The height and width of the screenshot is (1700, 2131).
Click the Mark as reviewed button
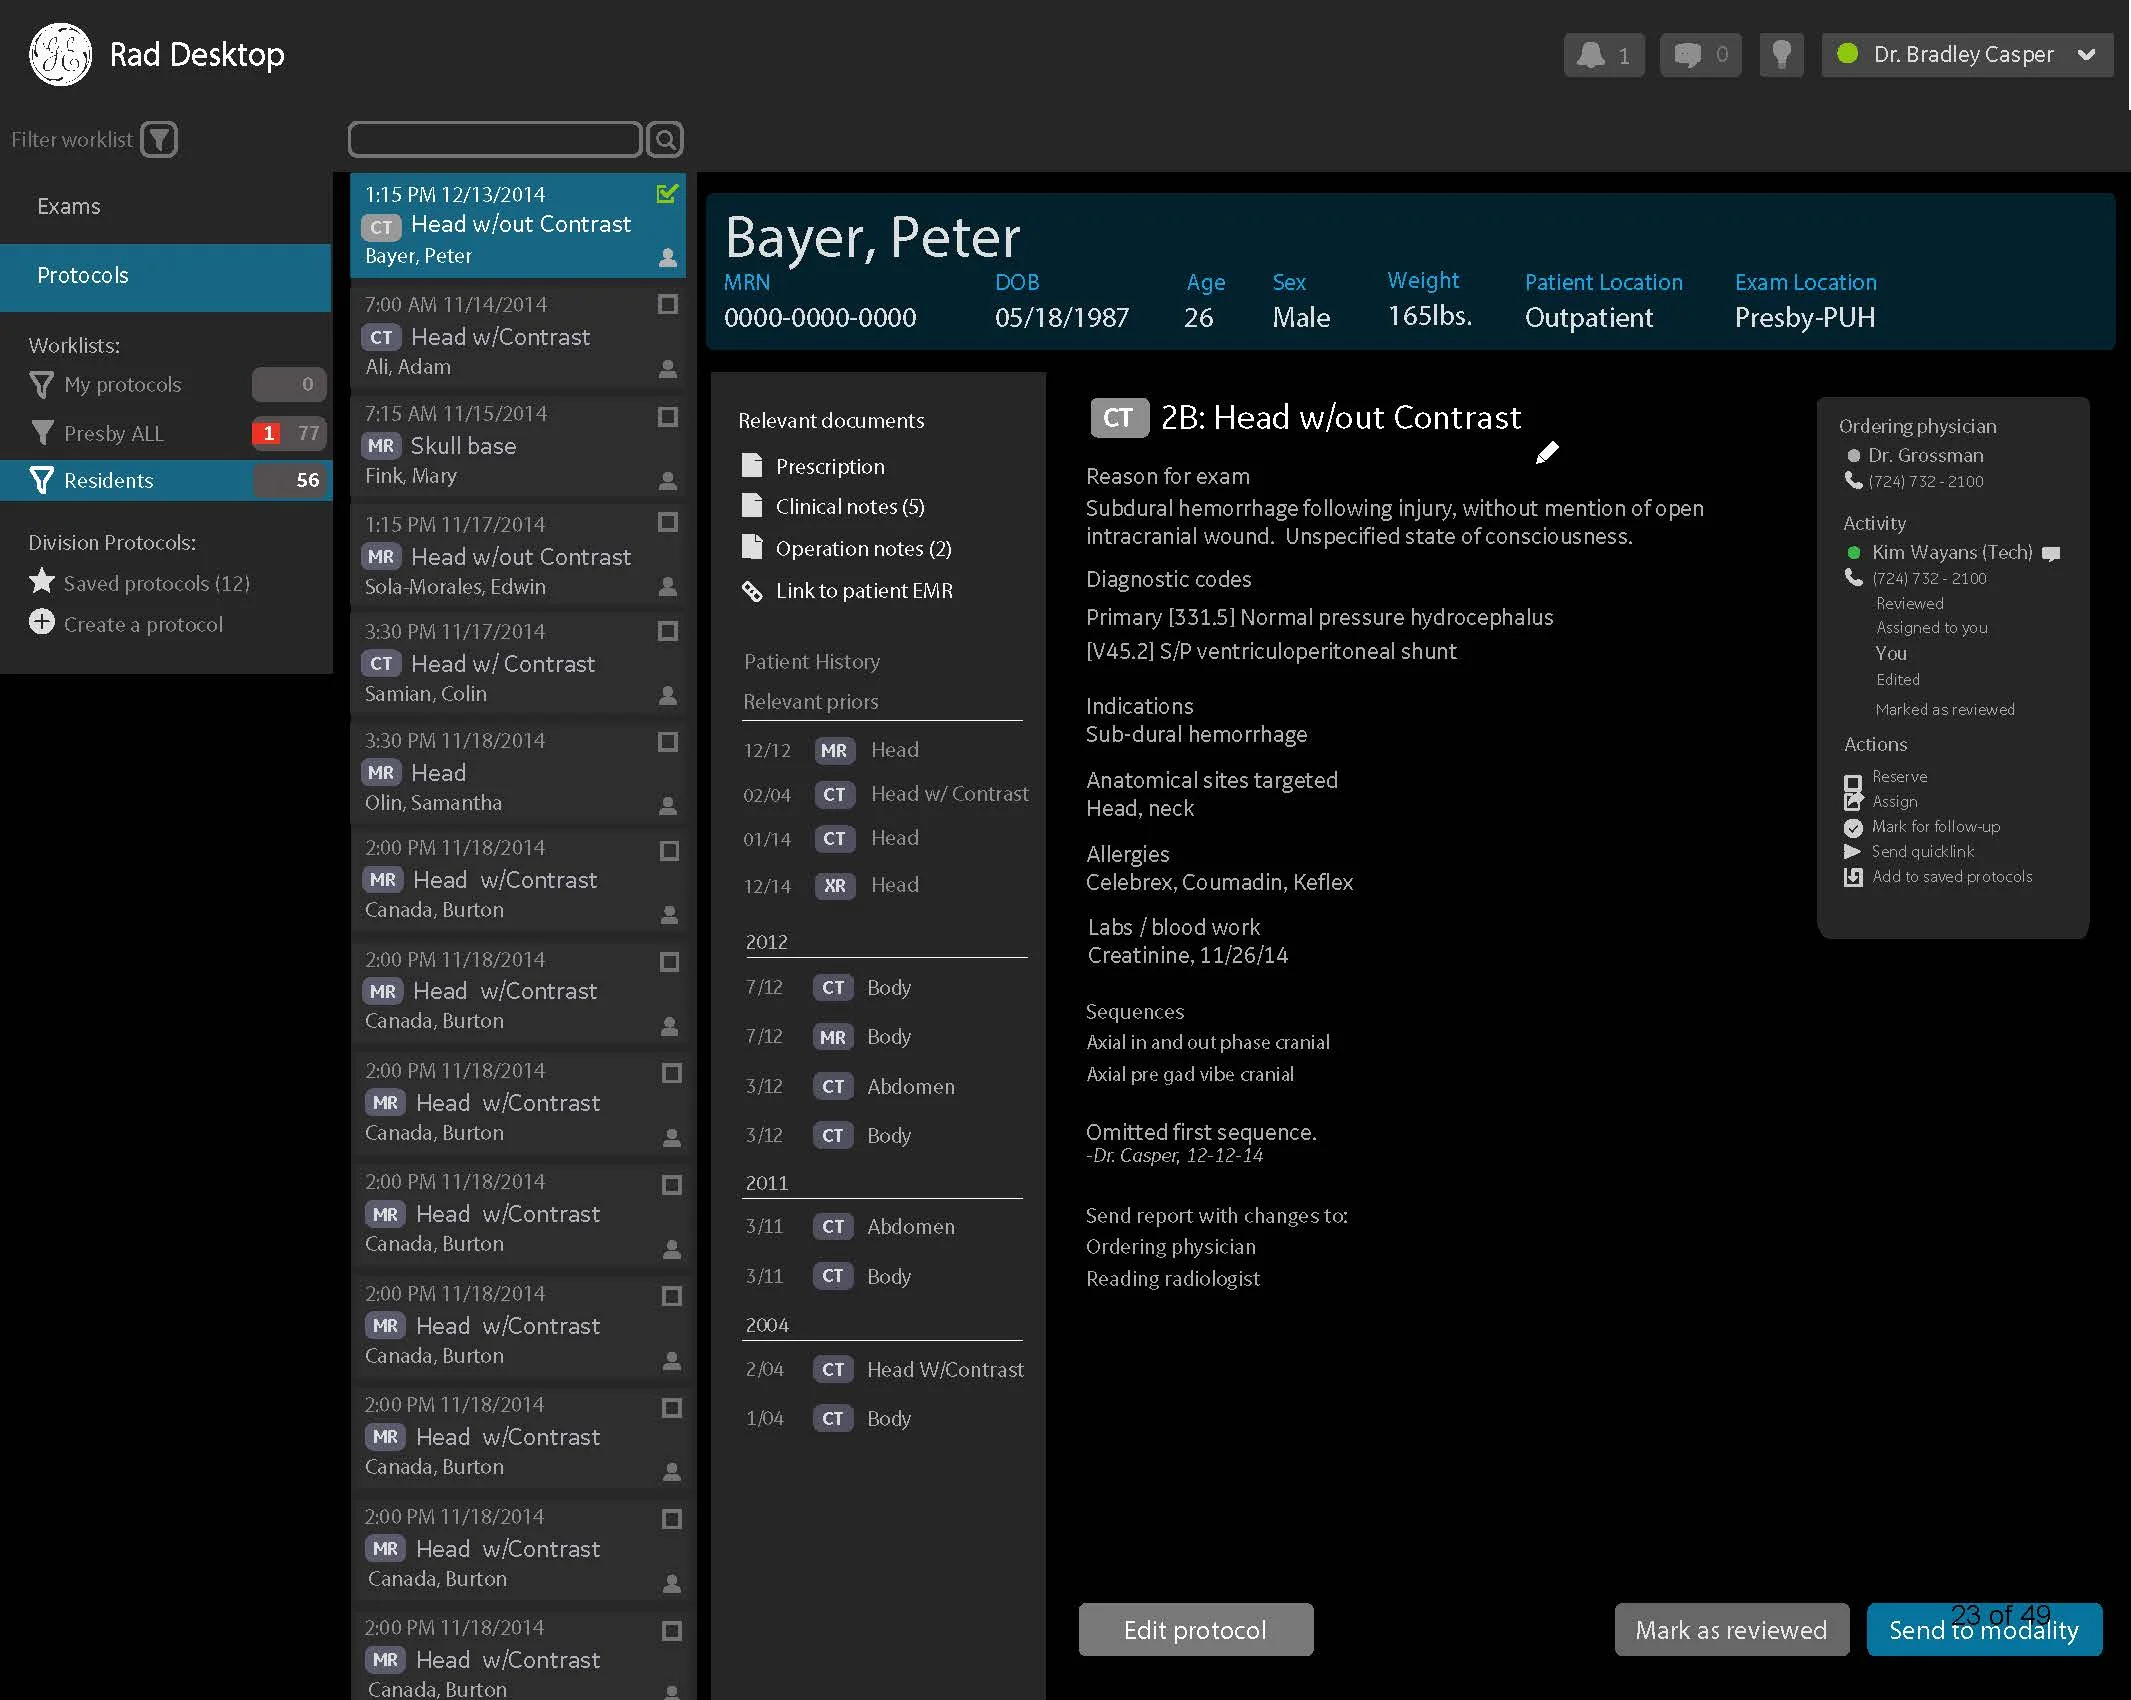pyautogui.click(x=1730, y=1629)
